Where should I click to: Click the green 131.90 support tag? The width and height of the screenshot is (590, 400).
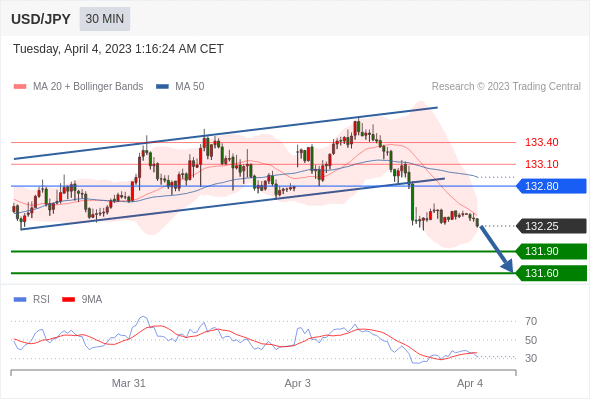[551, 251]
